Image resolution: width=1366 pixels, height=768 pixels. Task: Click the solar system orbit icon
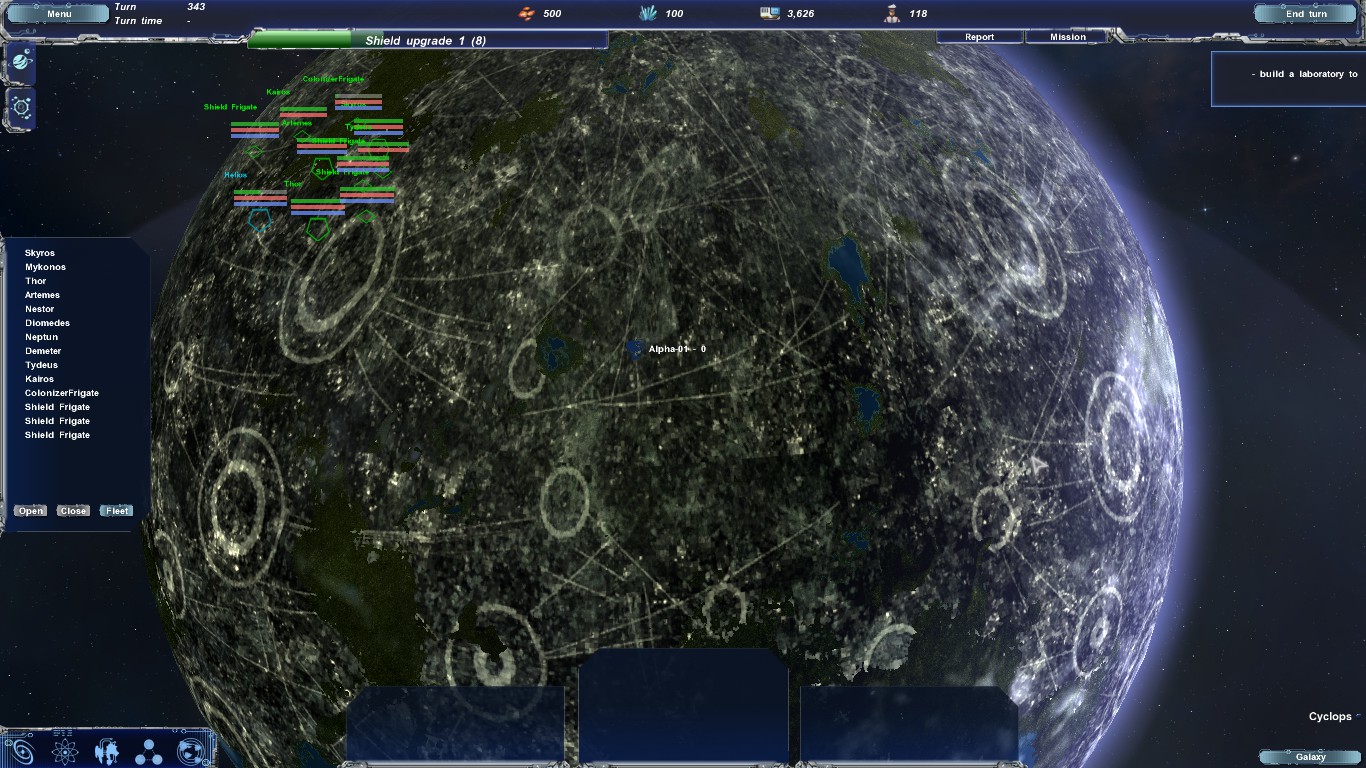point(21,107)
